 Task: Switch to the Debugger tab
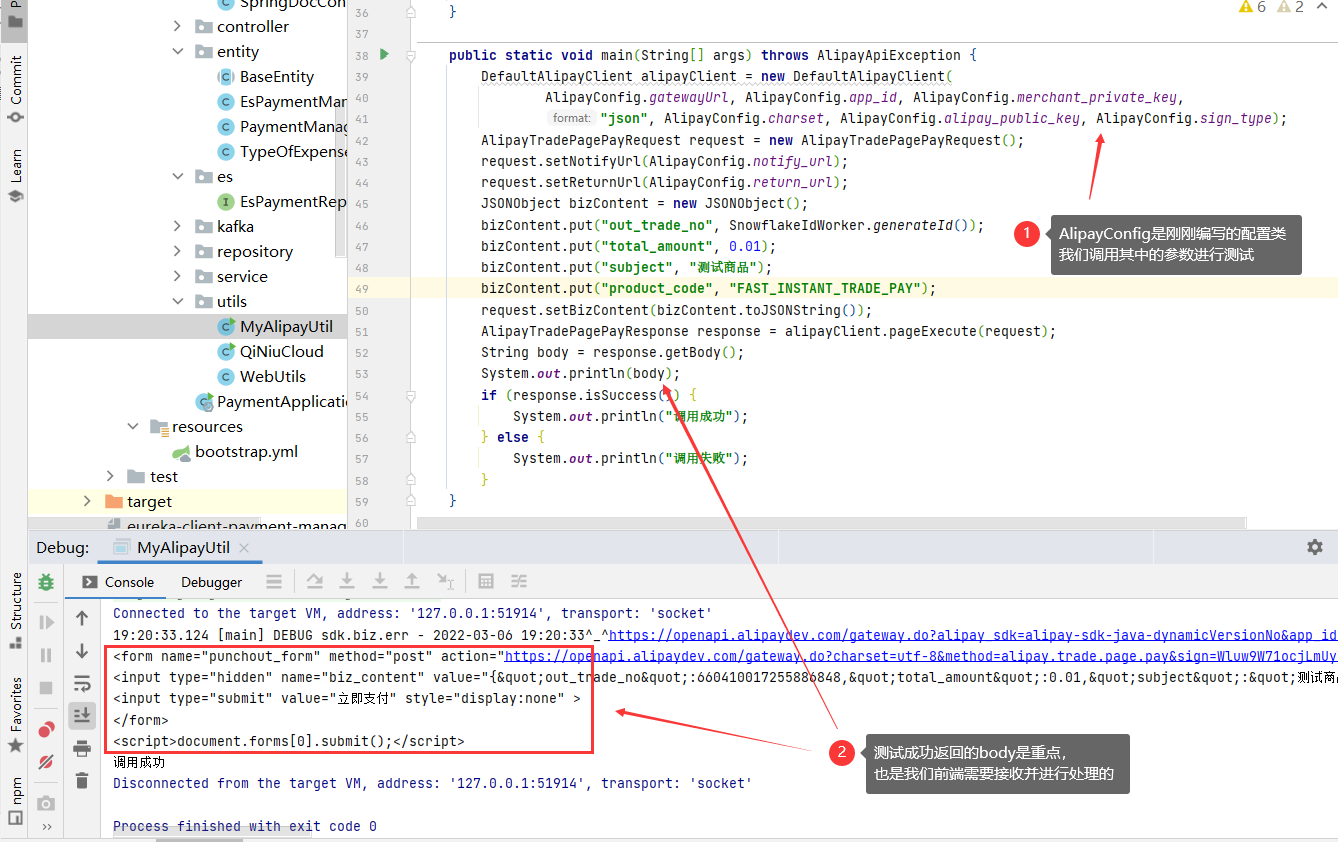210,581
